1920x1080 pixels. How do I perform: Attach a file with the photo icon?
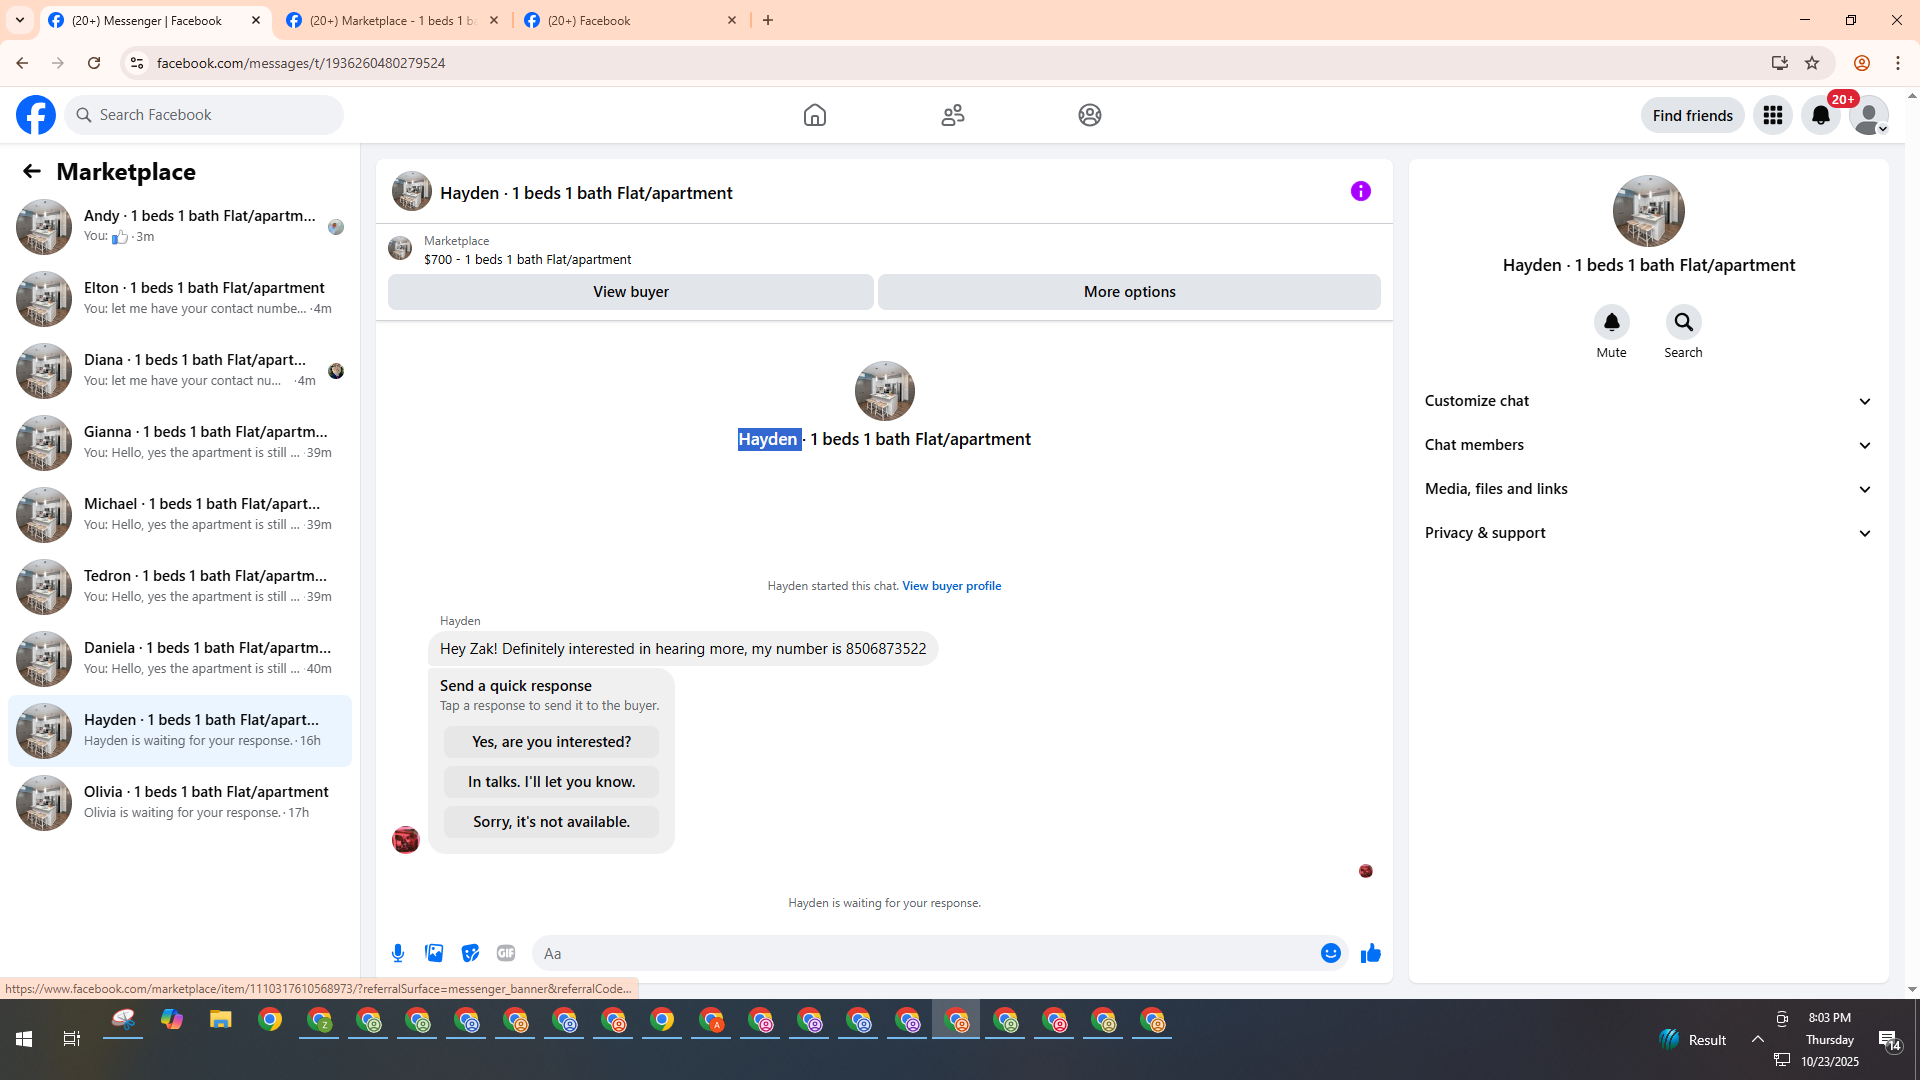(x=434, y=953)
